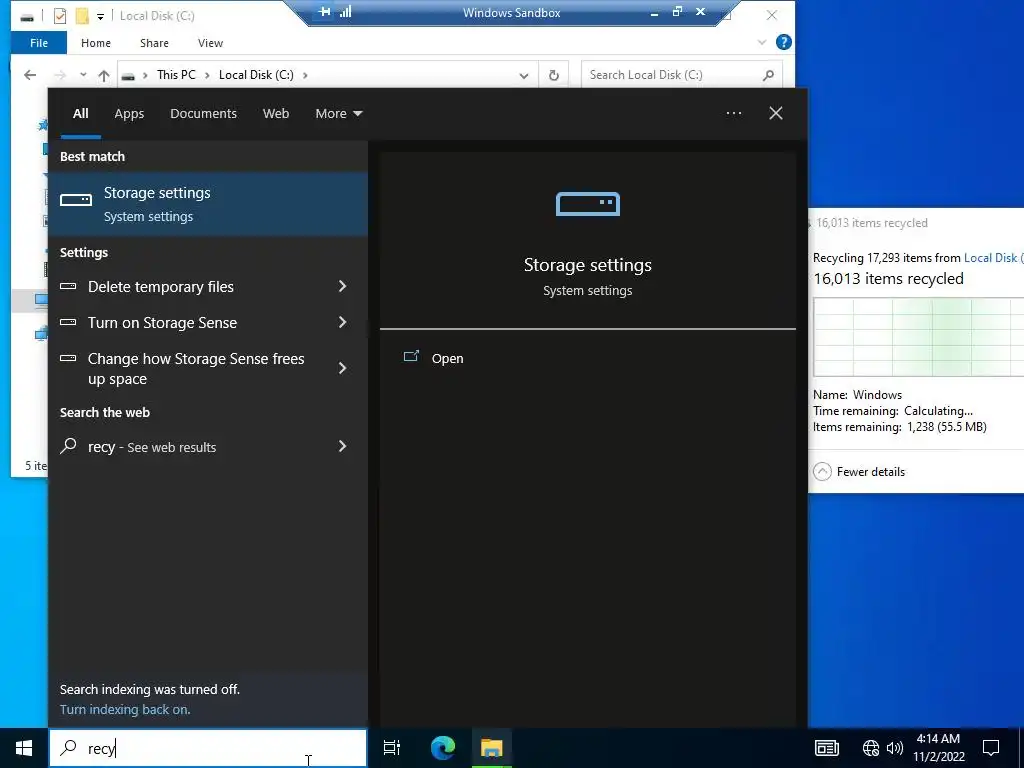Click the Explorer search magnifier icon
Screen dimensions: 1024x768
[769, 75]
